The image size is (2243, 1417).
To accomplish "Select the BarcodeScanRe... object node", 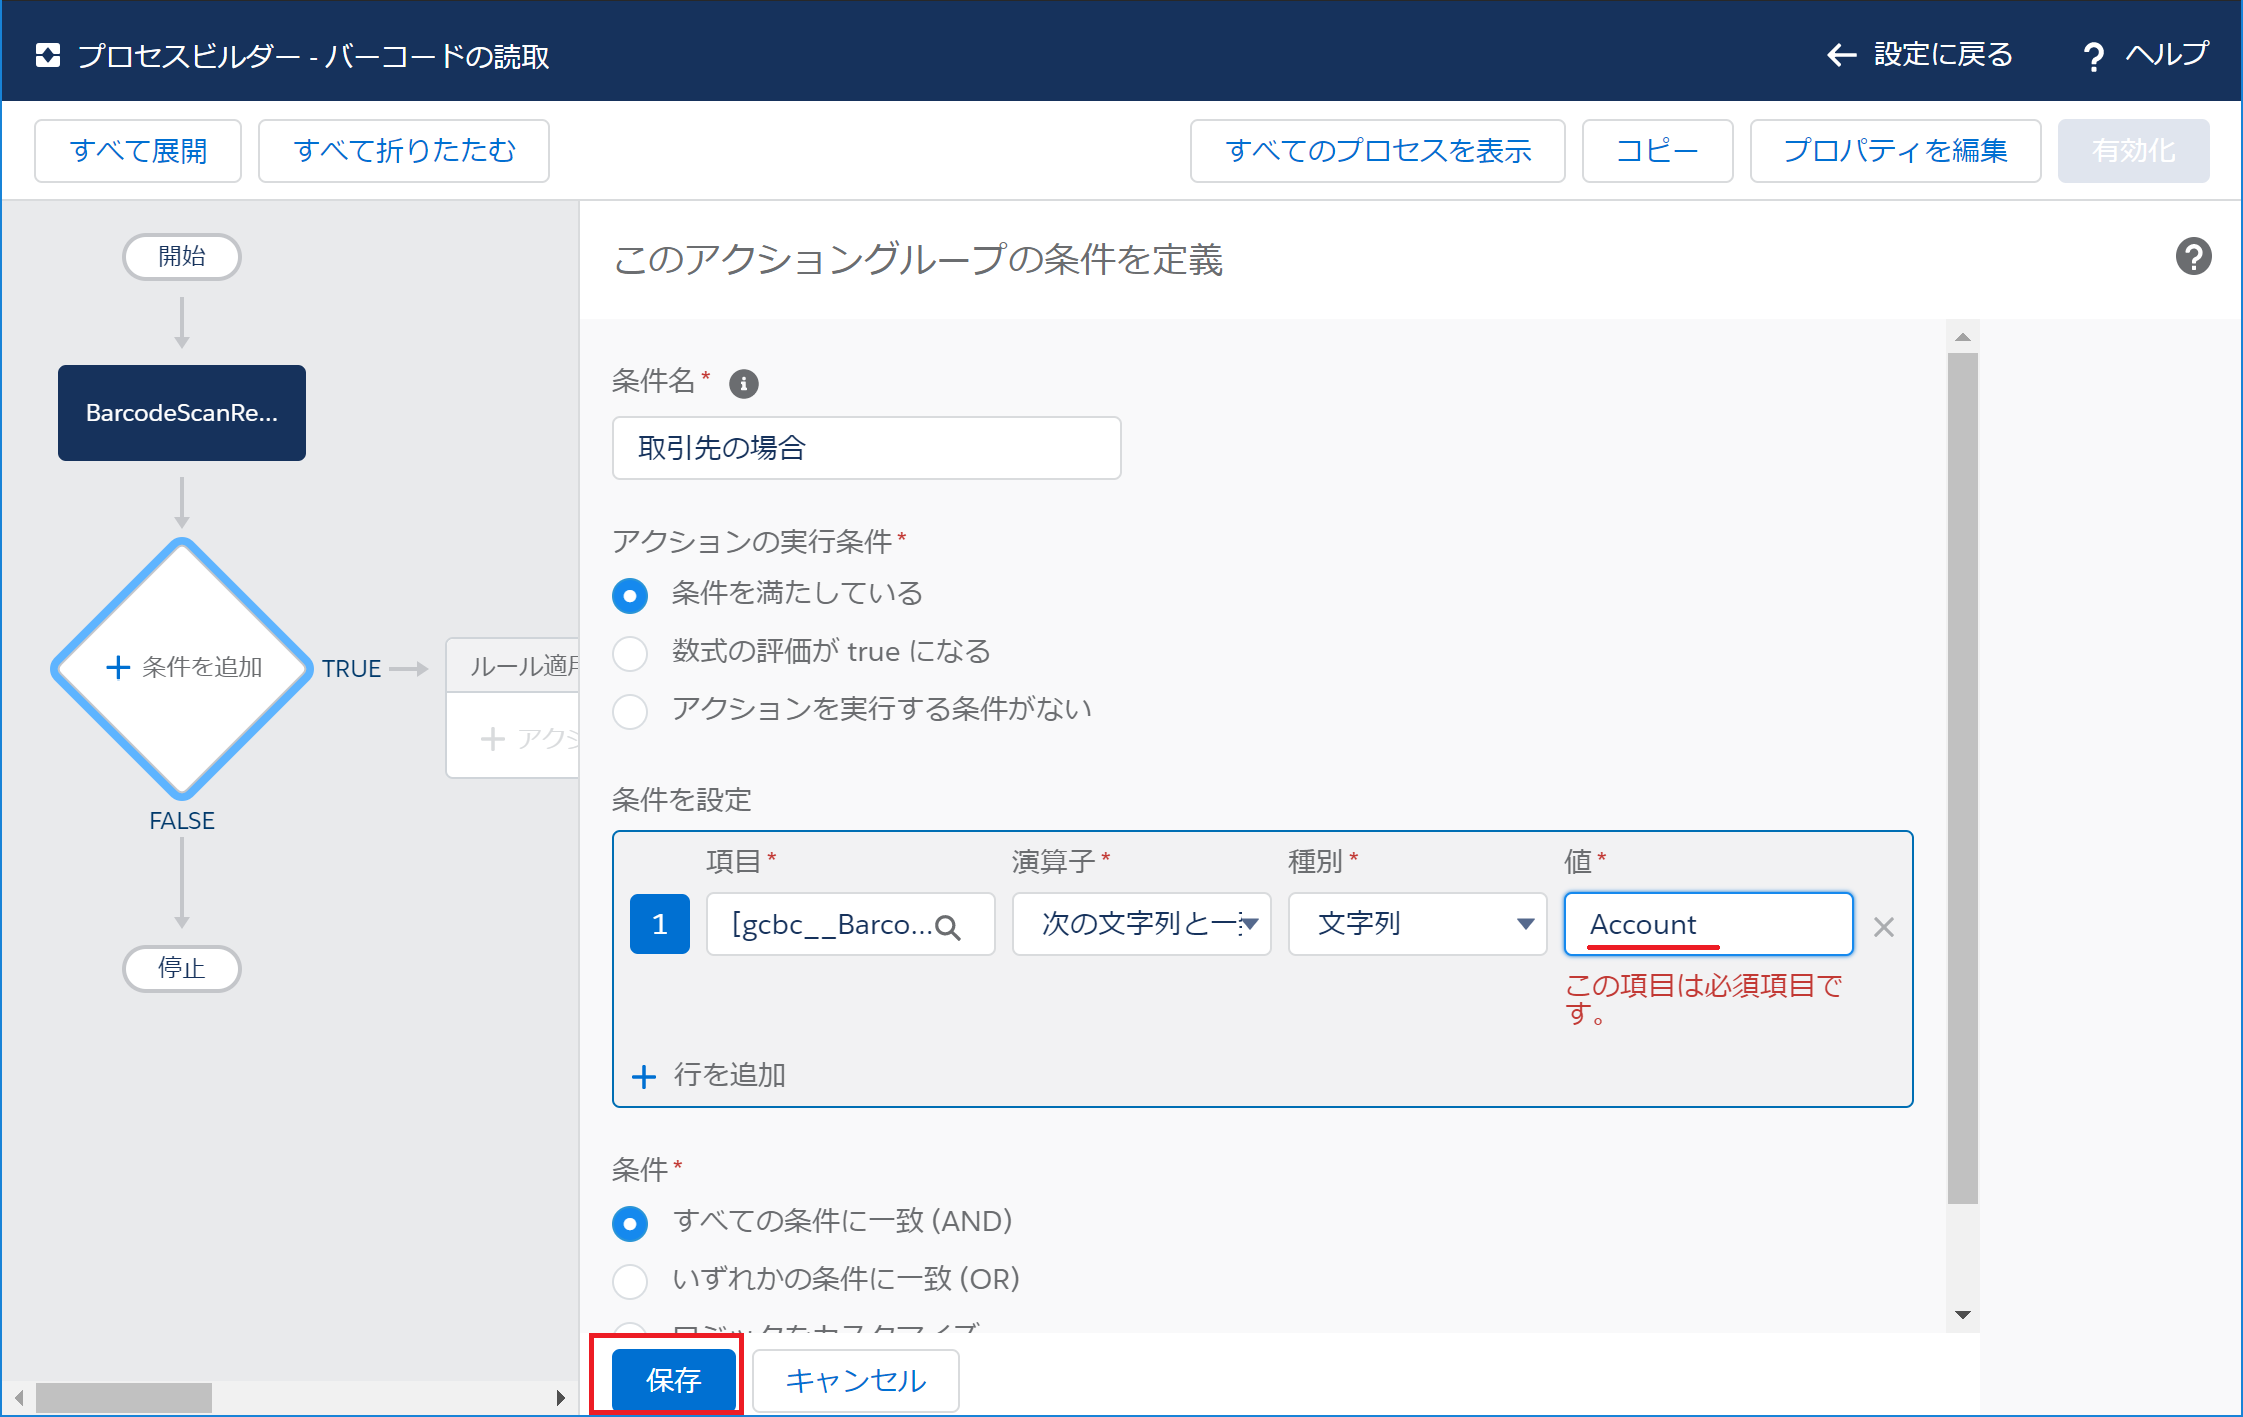I will [x=182, y=413].
